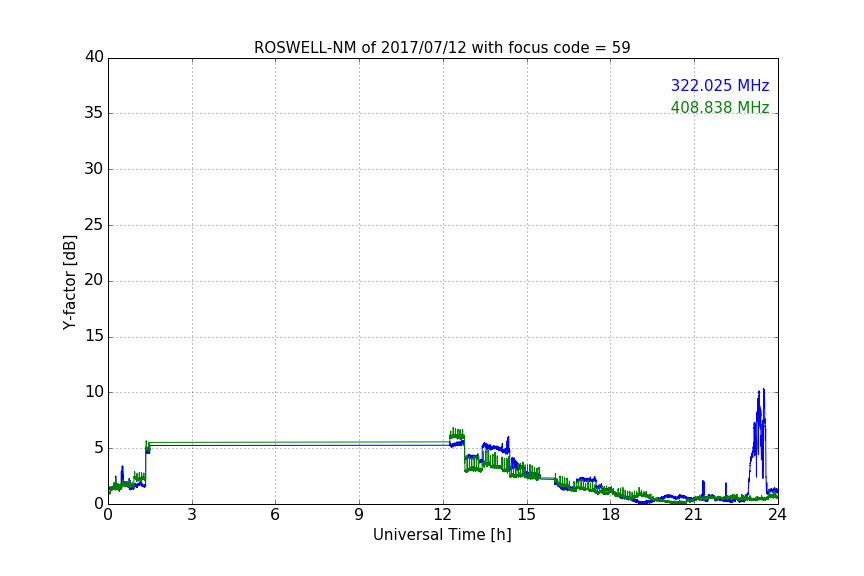Click the plot title mentioning ROSWELL-NM

pos(442,47)
